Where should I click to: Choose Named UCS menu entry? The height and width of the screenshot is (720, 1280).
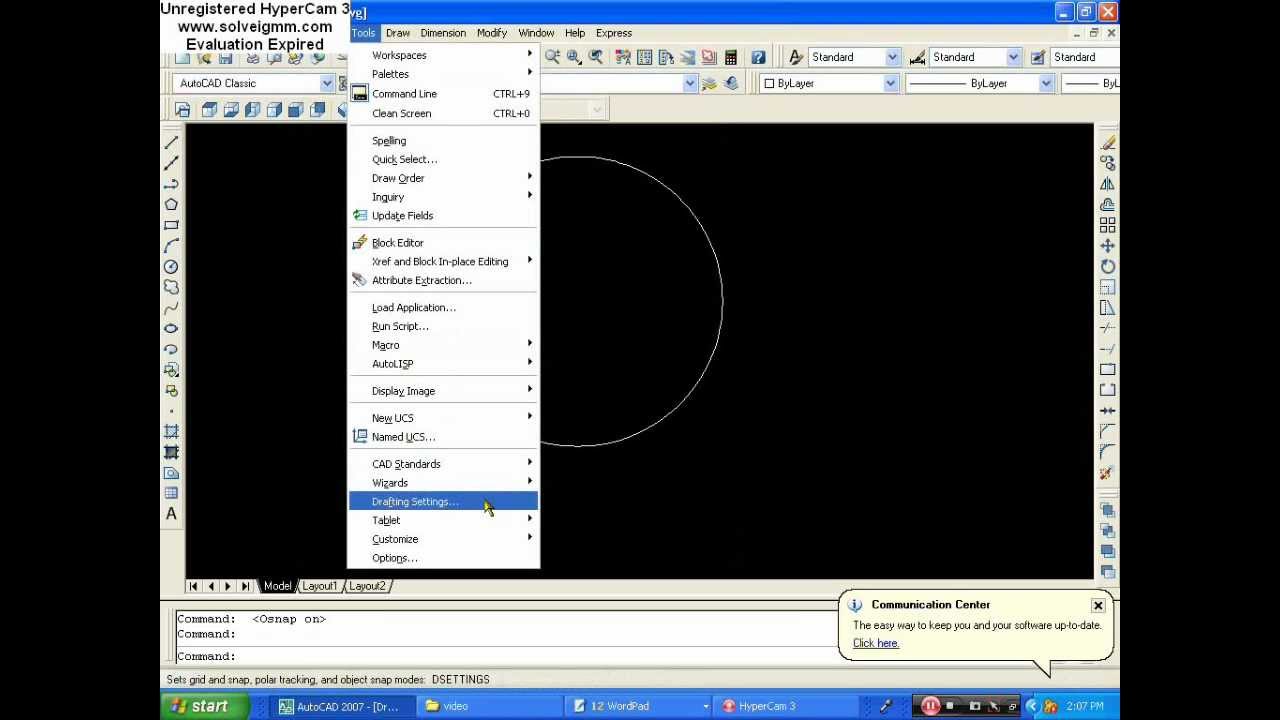[x=443, y=437]
